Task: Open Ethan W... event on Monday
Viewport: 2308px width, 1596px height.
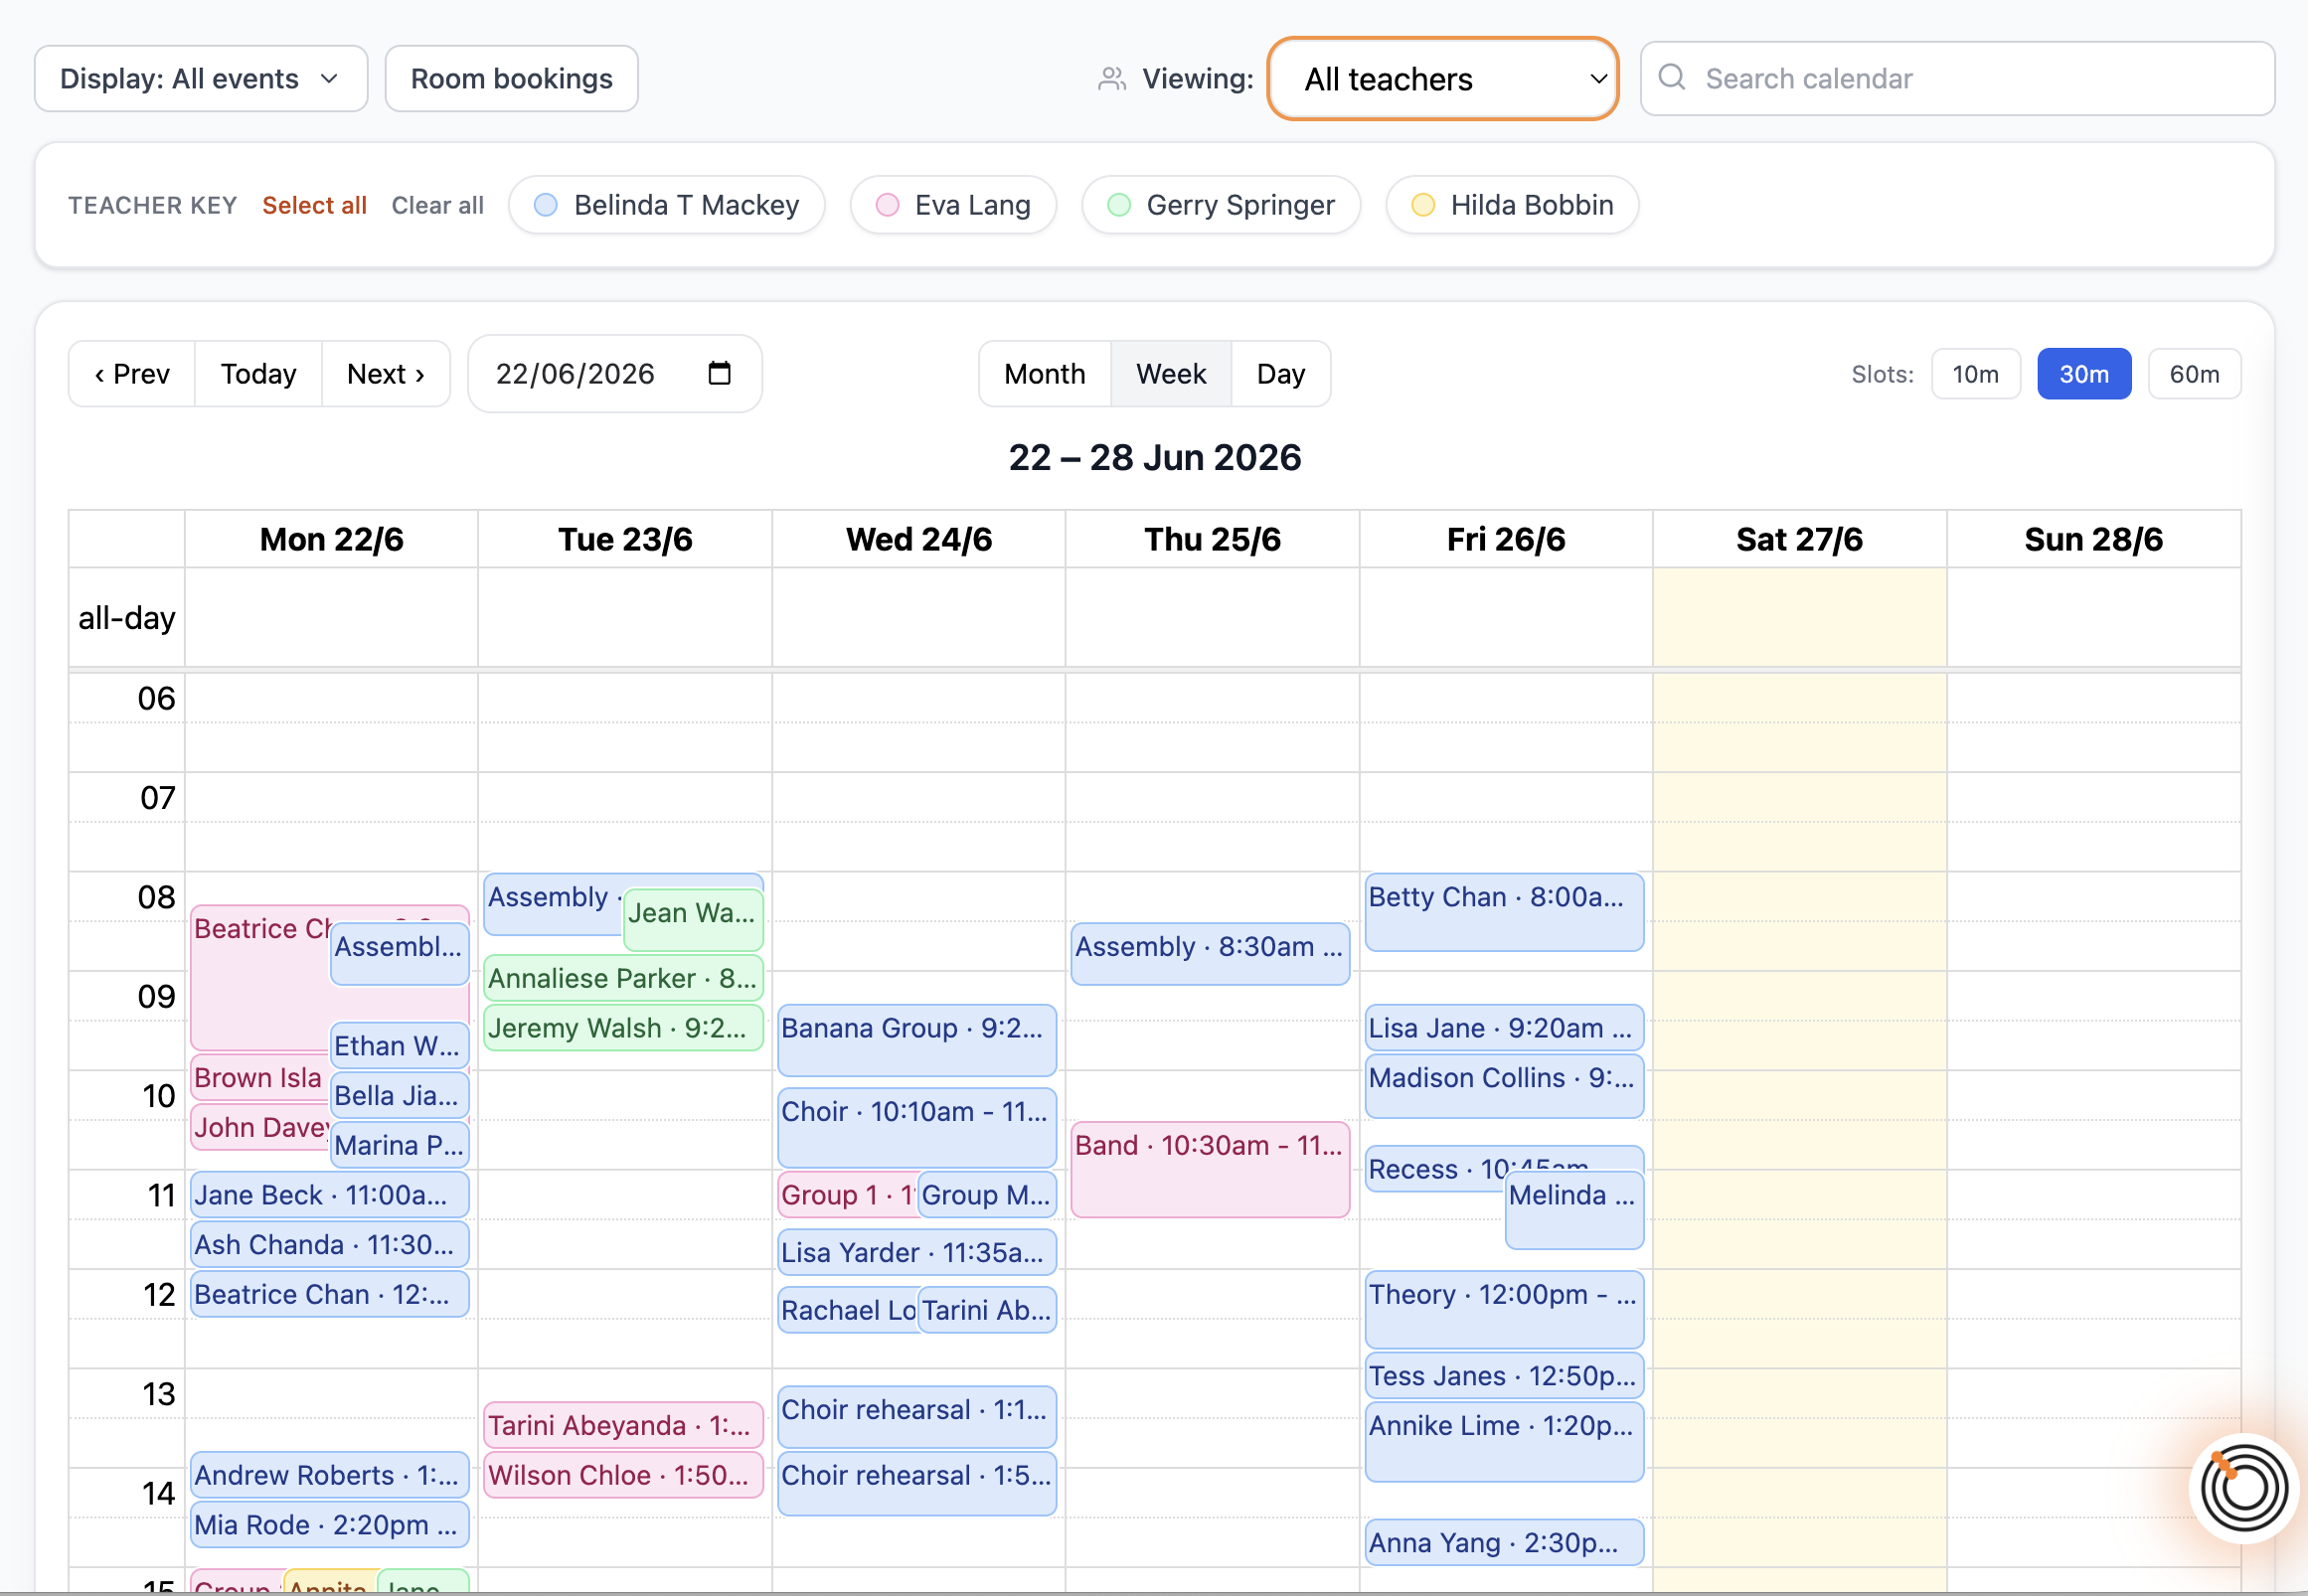Action: click(399, 1045)
